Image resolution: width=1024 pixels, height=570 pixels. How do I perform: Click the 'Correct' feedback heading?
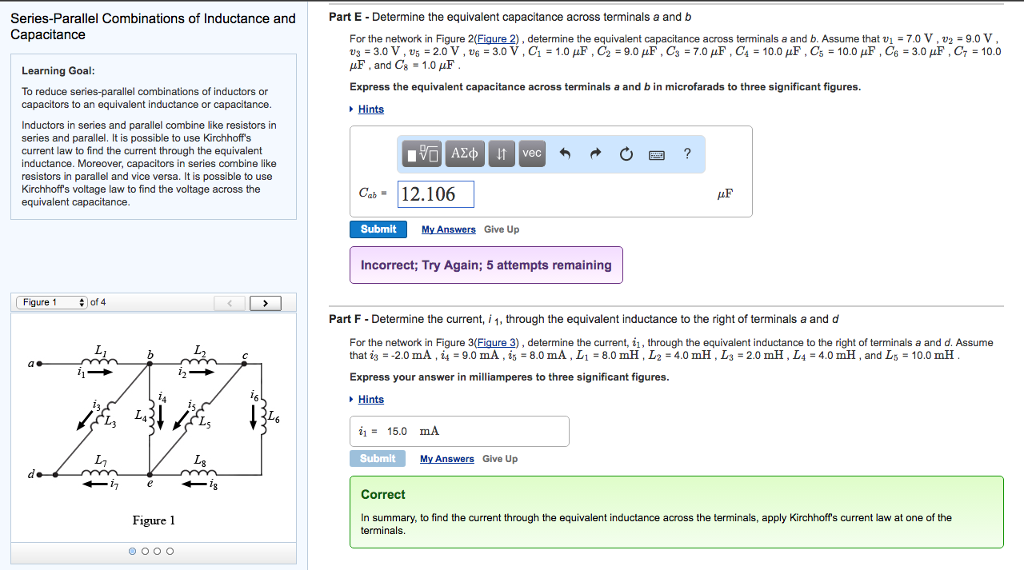[x=383, y=495]
